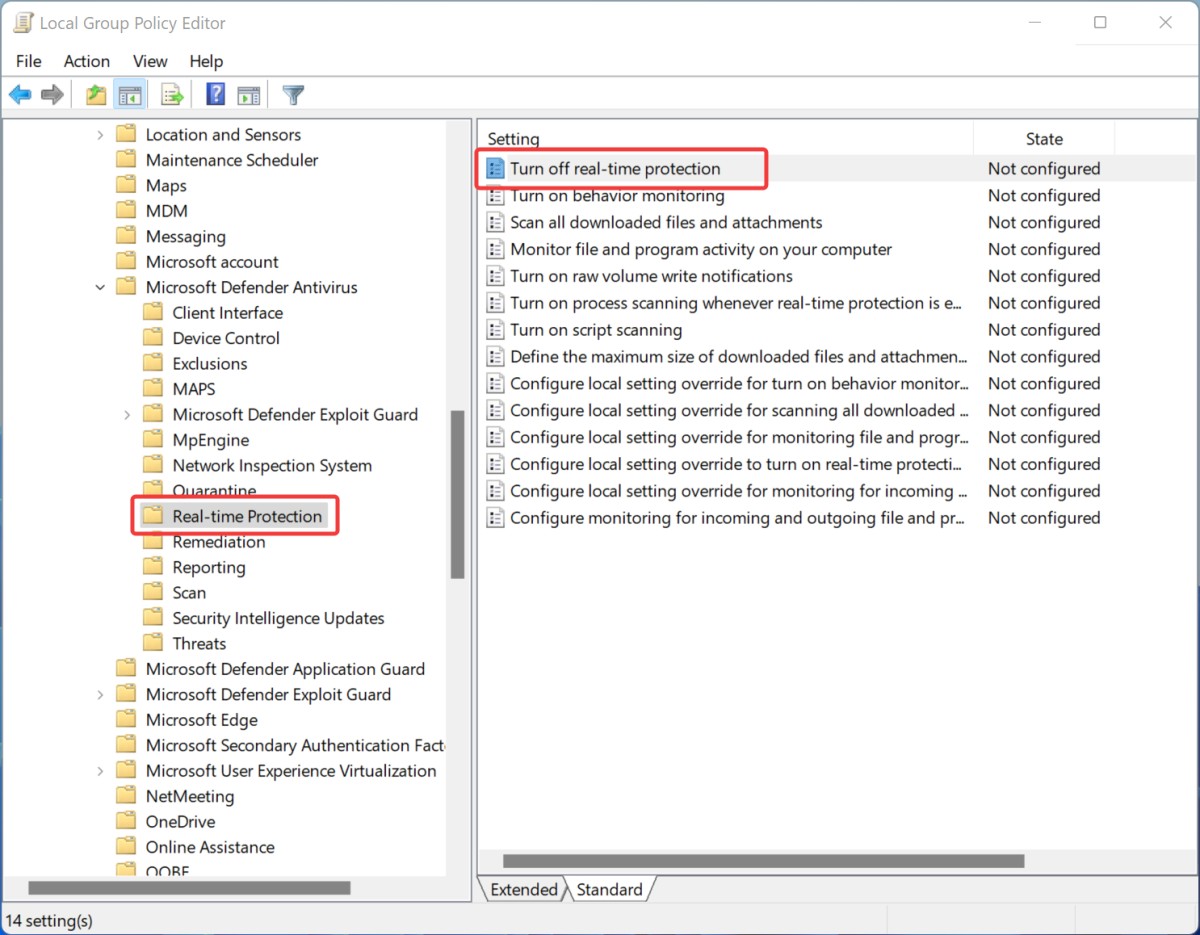Select the Scan folder
Screen dimensions: 1200x935
coord(189,593)
